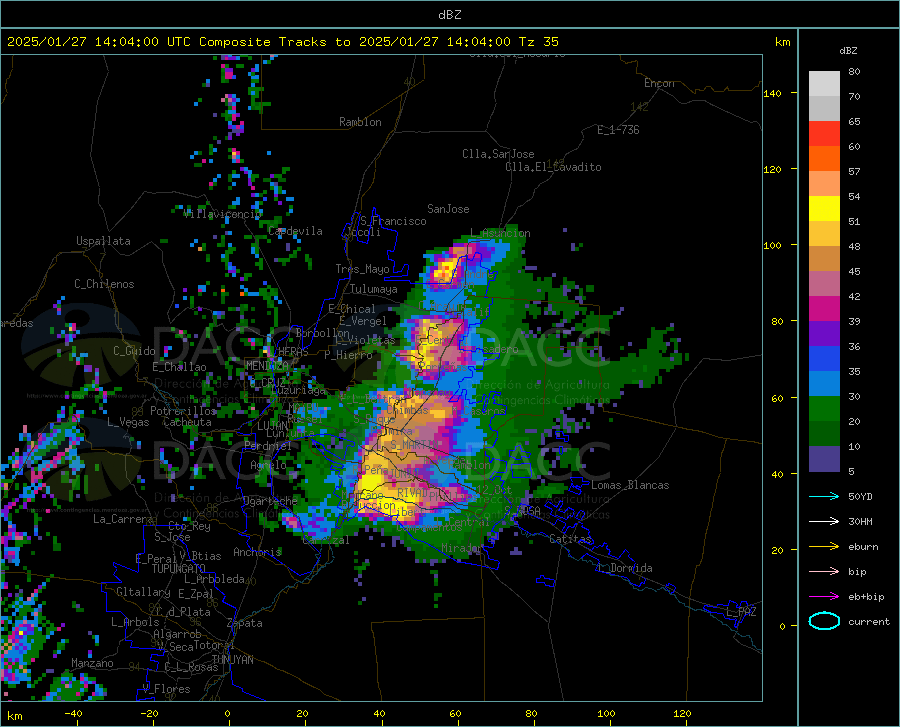Click the 'C_Chilenos' map label
Screen dimensions: 900x727
pos(104,284)
